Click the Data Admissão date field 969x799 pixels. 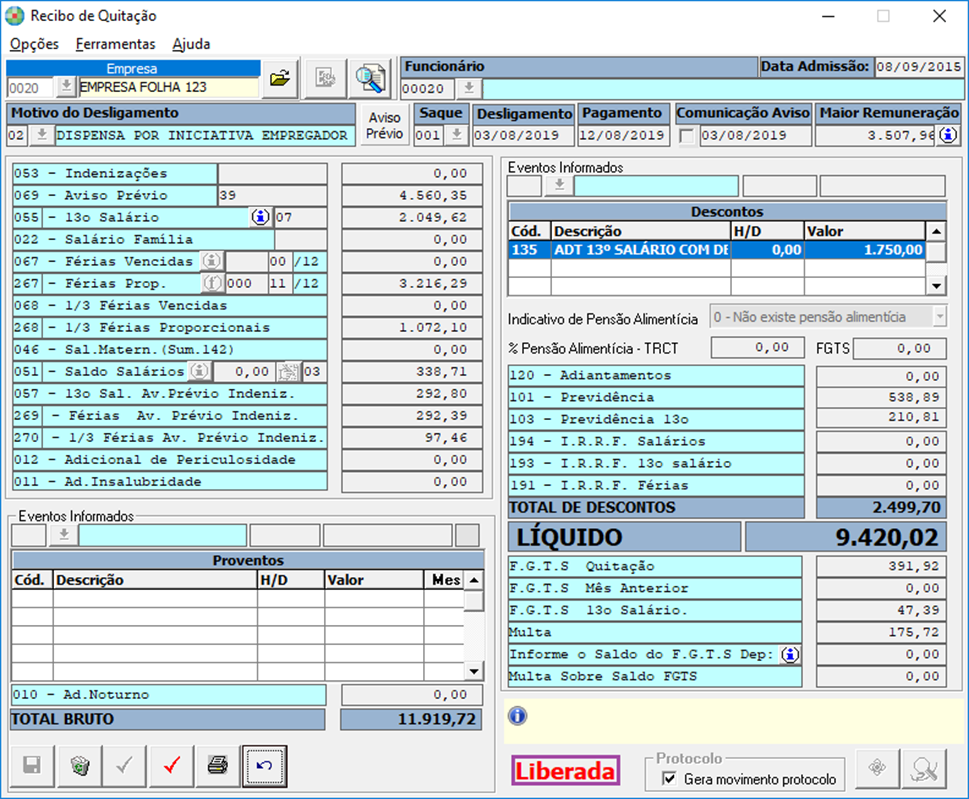point(919,67)
